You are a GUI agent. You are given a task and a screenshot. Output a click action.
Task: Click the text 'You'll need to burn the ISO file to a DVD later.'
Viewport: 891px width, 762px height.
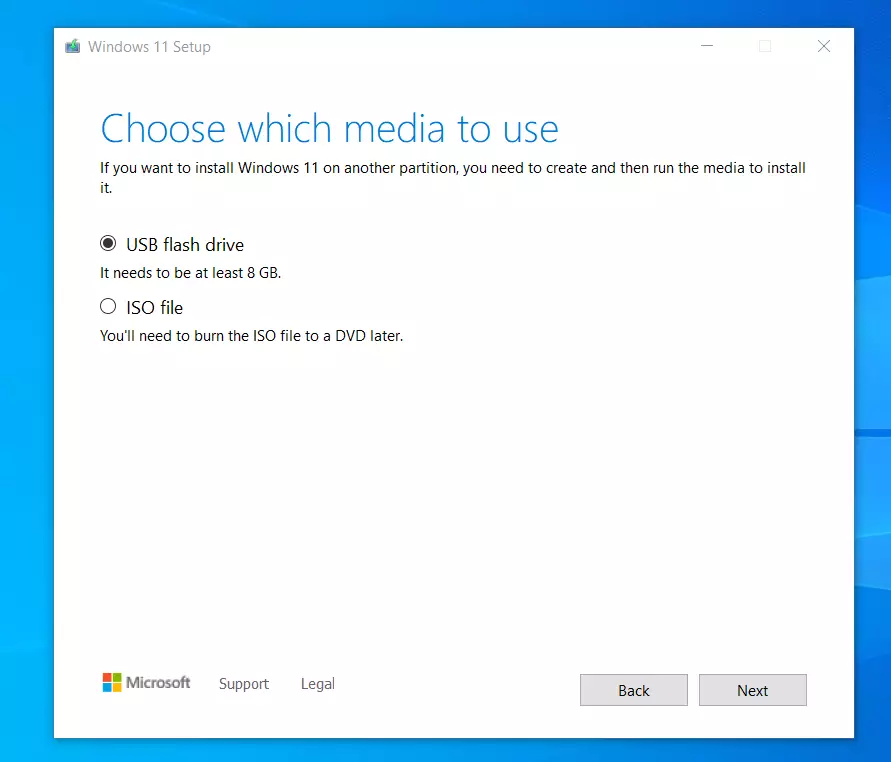pos(251,336)
